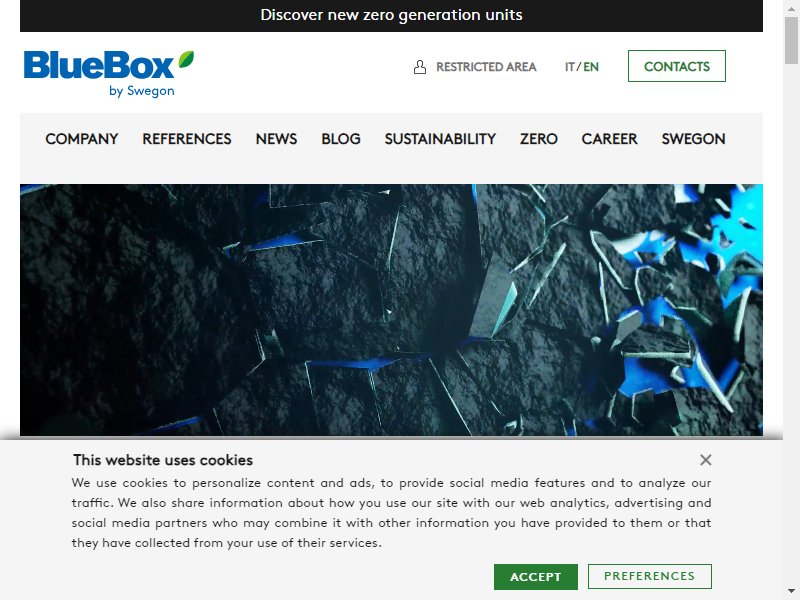Close the cookie banner with the X icon
Screen dimensions: 800x600
tap(706, 460)
